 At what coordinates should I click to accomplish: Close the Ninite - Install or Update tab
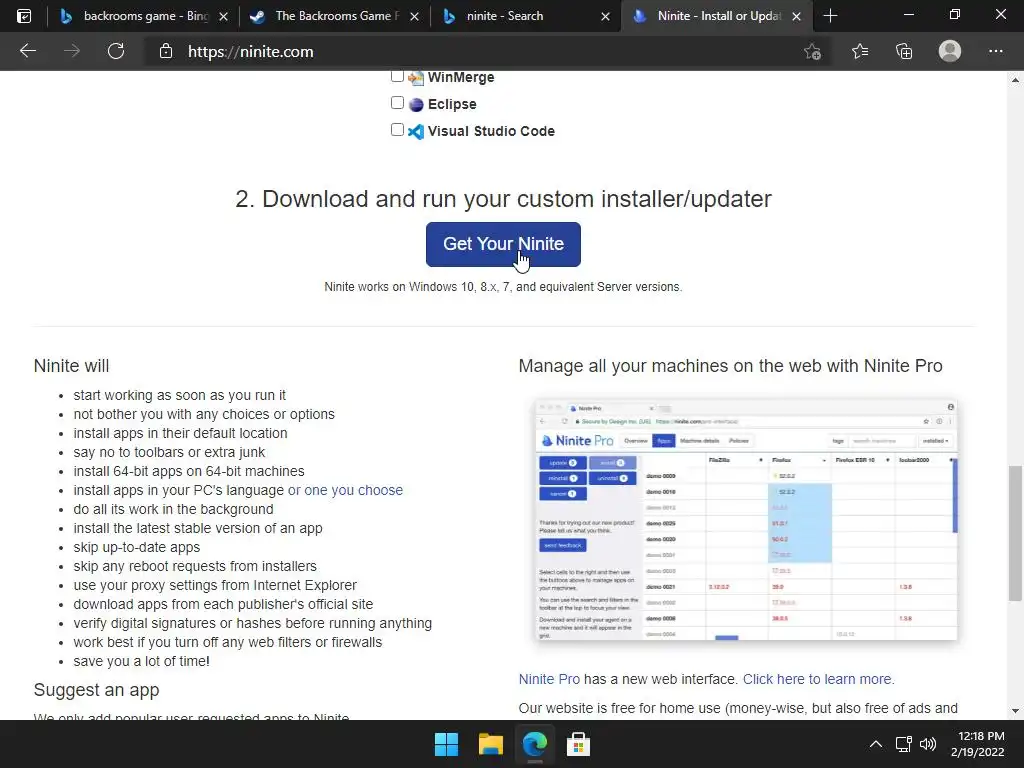[x=796, y=16]
